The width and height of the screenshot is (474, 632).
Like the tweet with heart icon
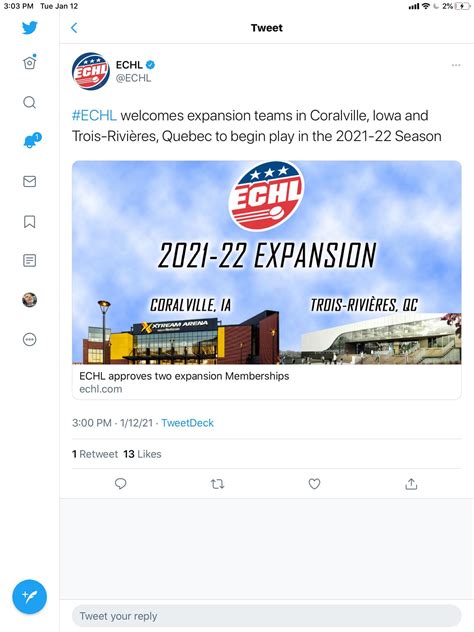tap(314, 483)
